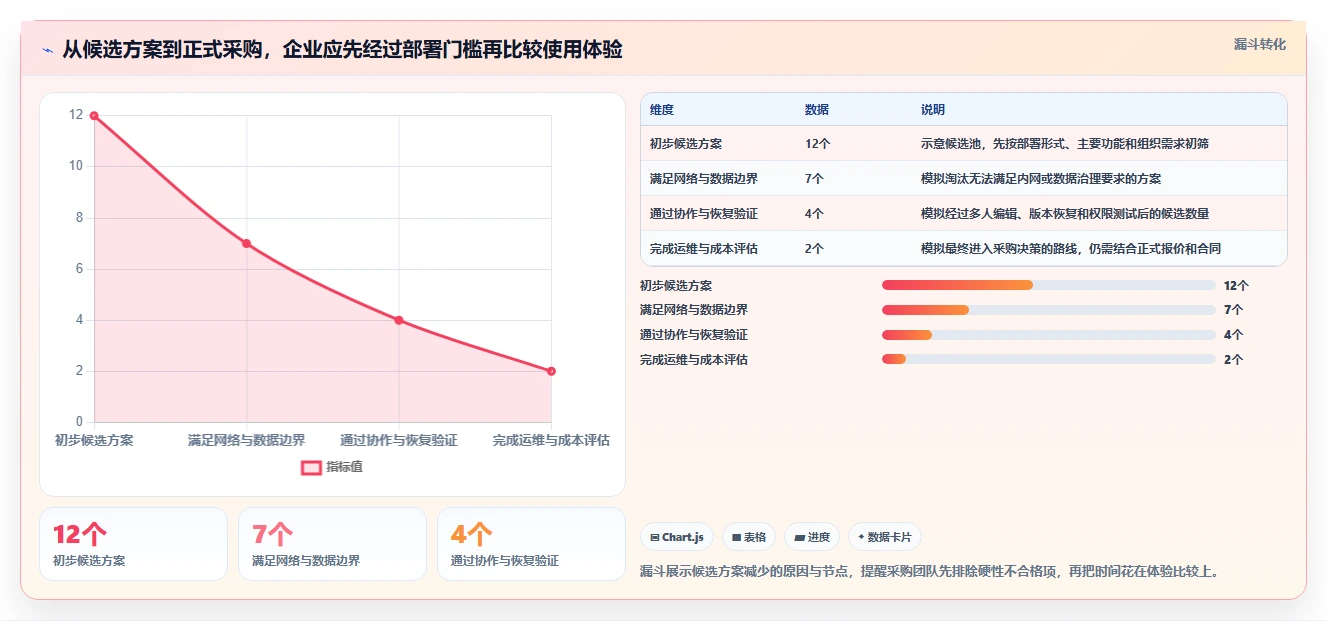Click the icon in the 表格 chip
1327x621 pixels.
click(x=737, y=537)
